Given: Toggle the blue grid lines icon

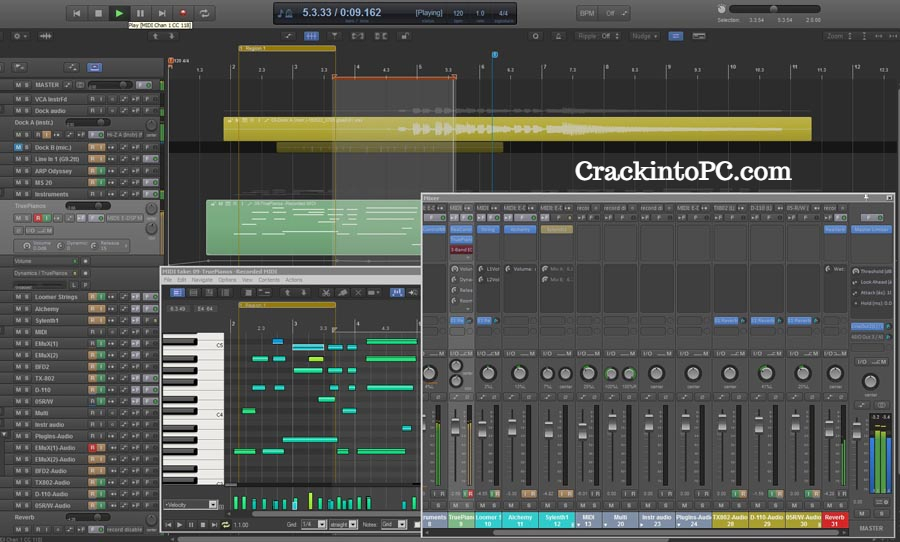Looking at the screenshot, I should tap(311, 36).
